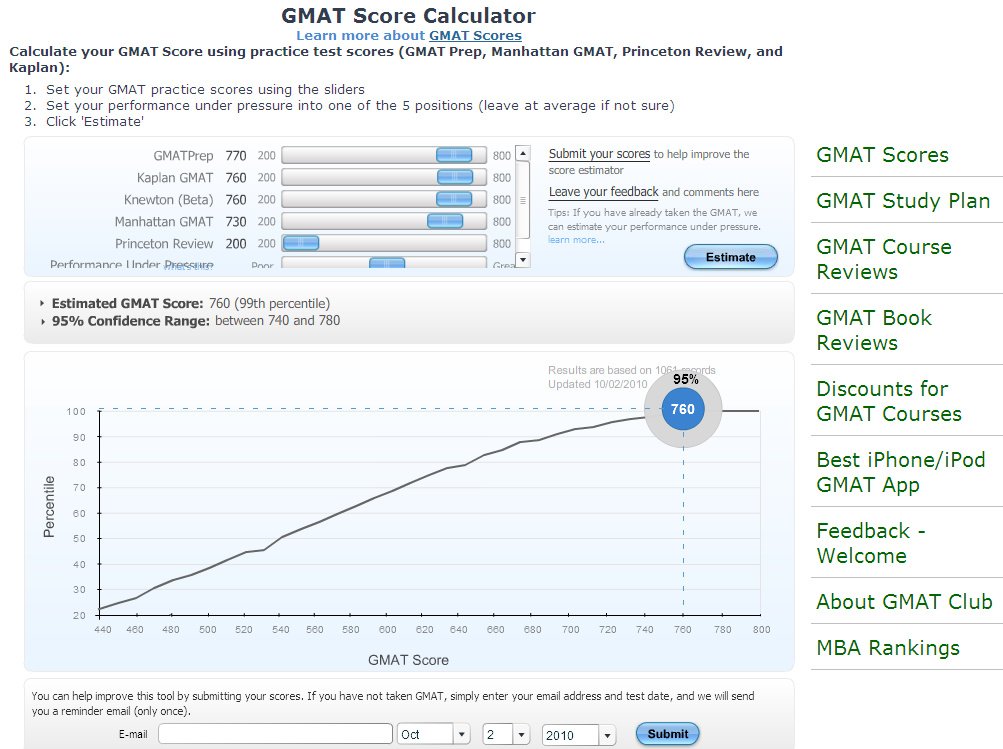Click the GMATPrep value 770
1003x749 pixels.
[235, 155]
